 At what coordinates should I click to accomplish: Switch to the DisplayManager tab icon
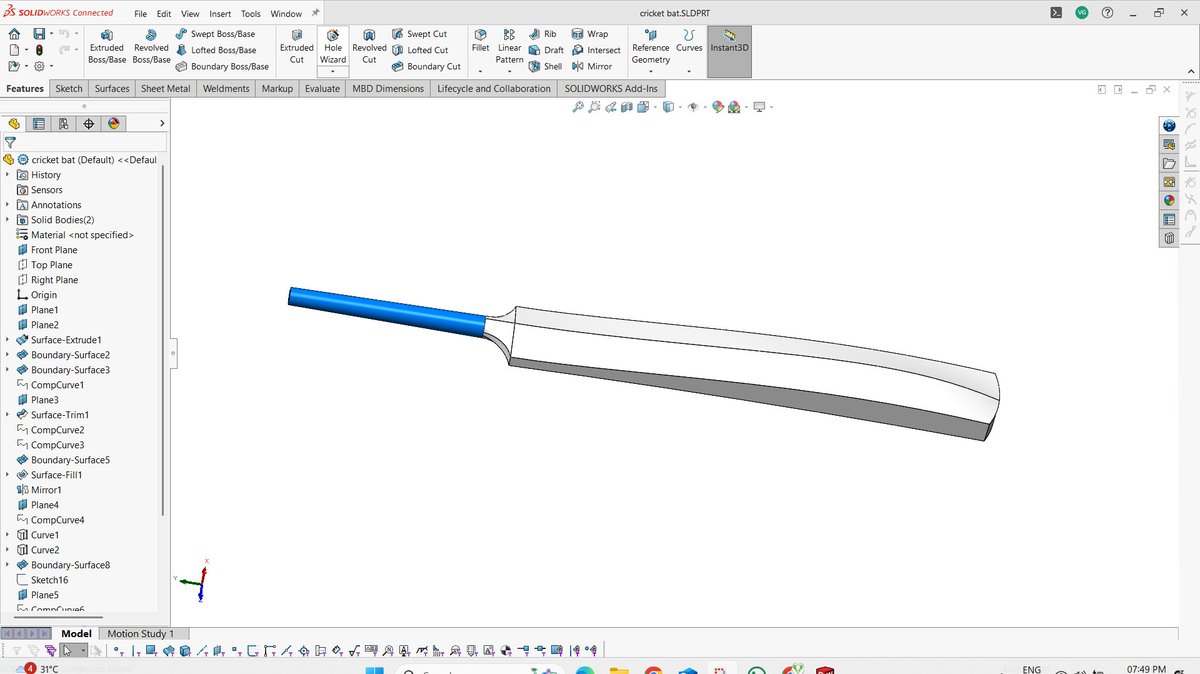click(x=113, y=124)
